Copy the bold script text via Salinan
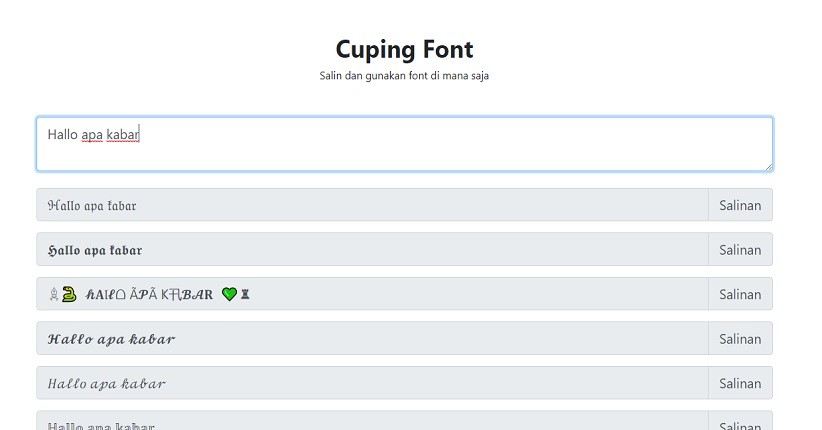The image size is (822, 430). [x=740, y=339]
